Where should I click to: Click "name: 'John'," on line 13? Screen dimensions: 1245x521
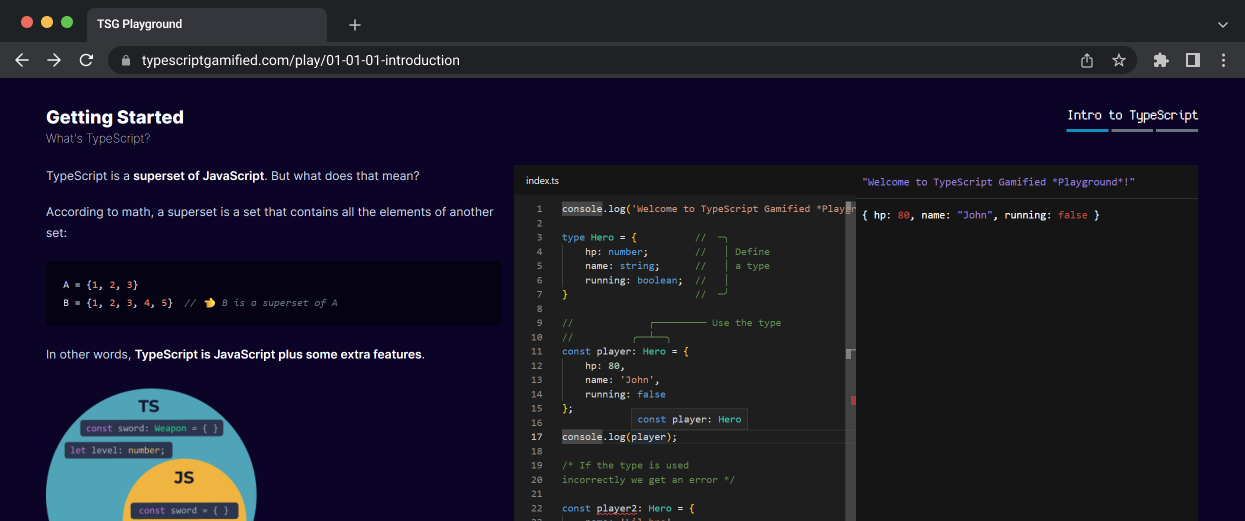point(622,380)
